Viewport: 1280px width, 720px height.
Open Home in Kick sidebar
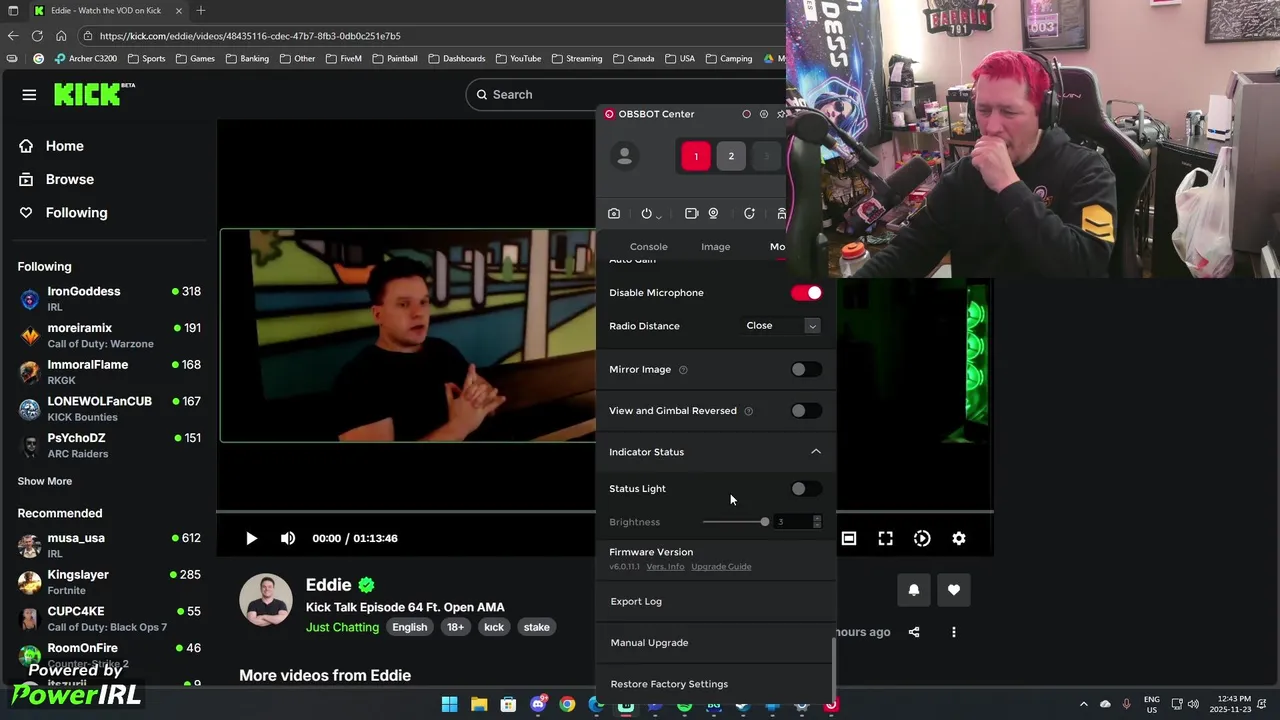tap(65, 146)
